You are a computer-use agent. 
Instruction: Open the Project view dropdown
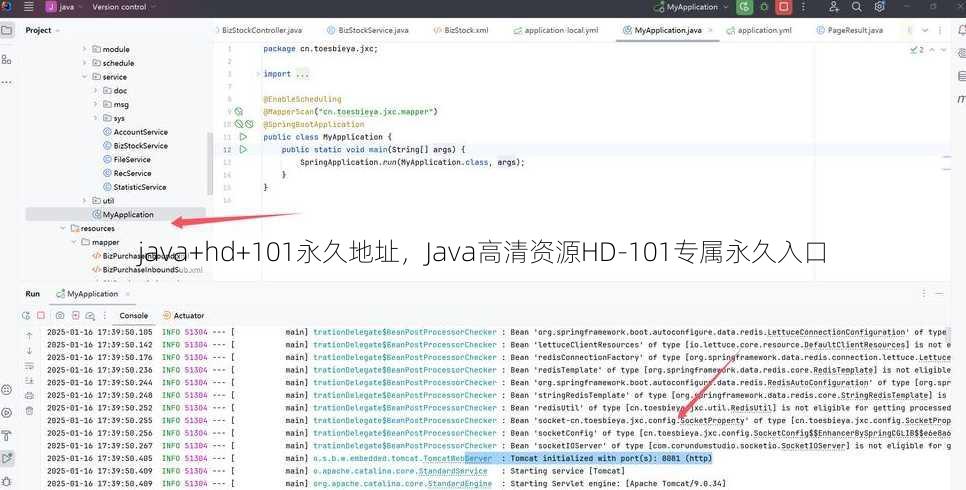click(43, 30)
